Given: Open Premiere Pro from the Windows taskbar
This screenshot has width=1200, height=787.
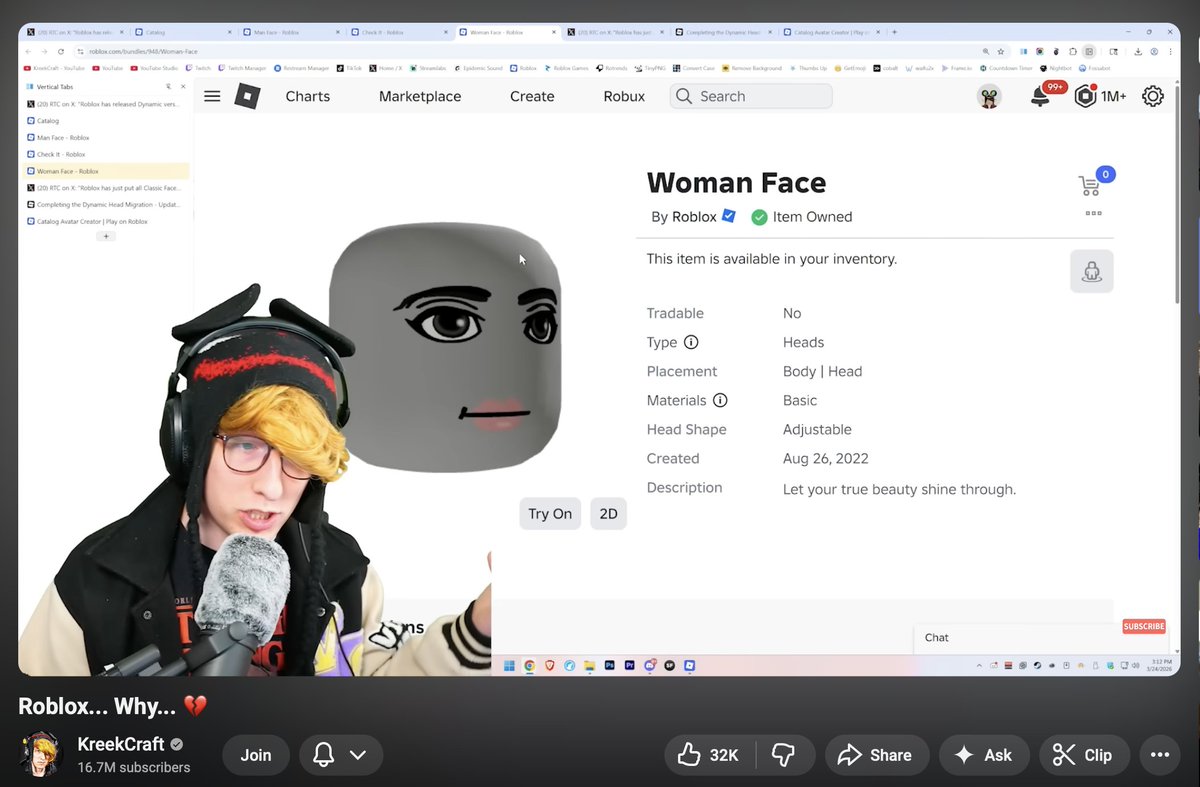Looking at the screenshot, I should point(630,665).
